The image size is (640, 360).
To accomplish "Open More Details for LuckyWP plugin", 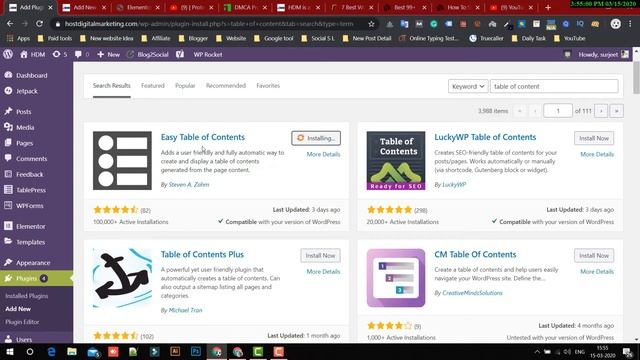I will tap(597, 154).
